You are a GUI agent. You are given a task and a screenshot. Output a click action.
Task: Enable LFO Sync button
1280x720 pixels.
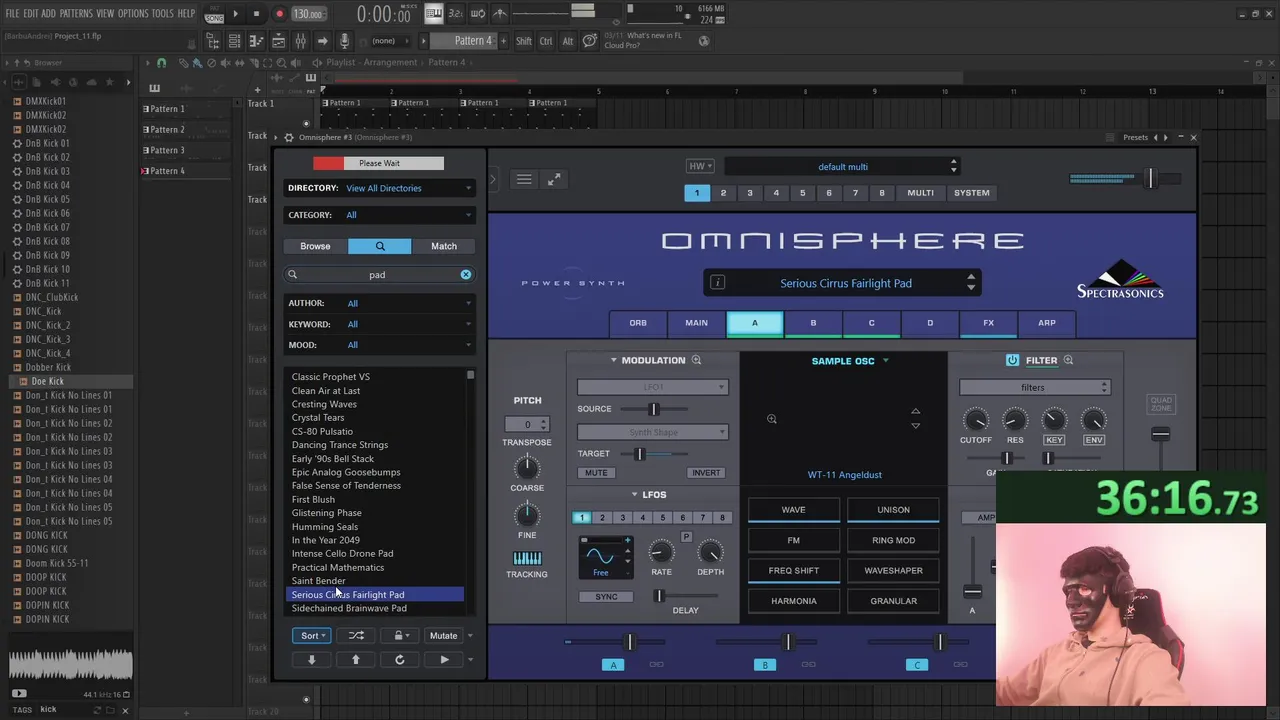(606, 597)
